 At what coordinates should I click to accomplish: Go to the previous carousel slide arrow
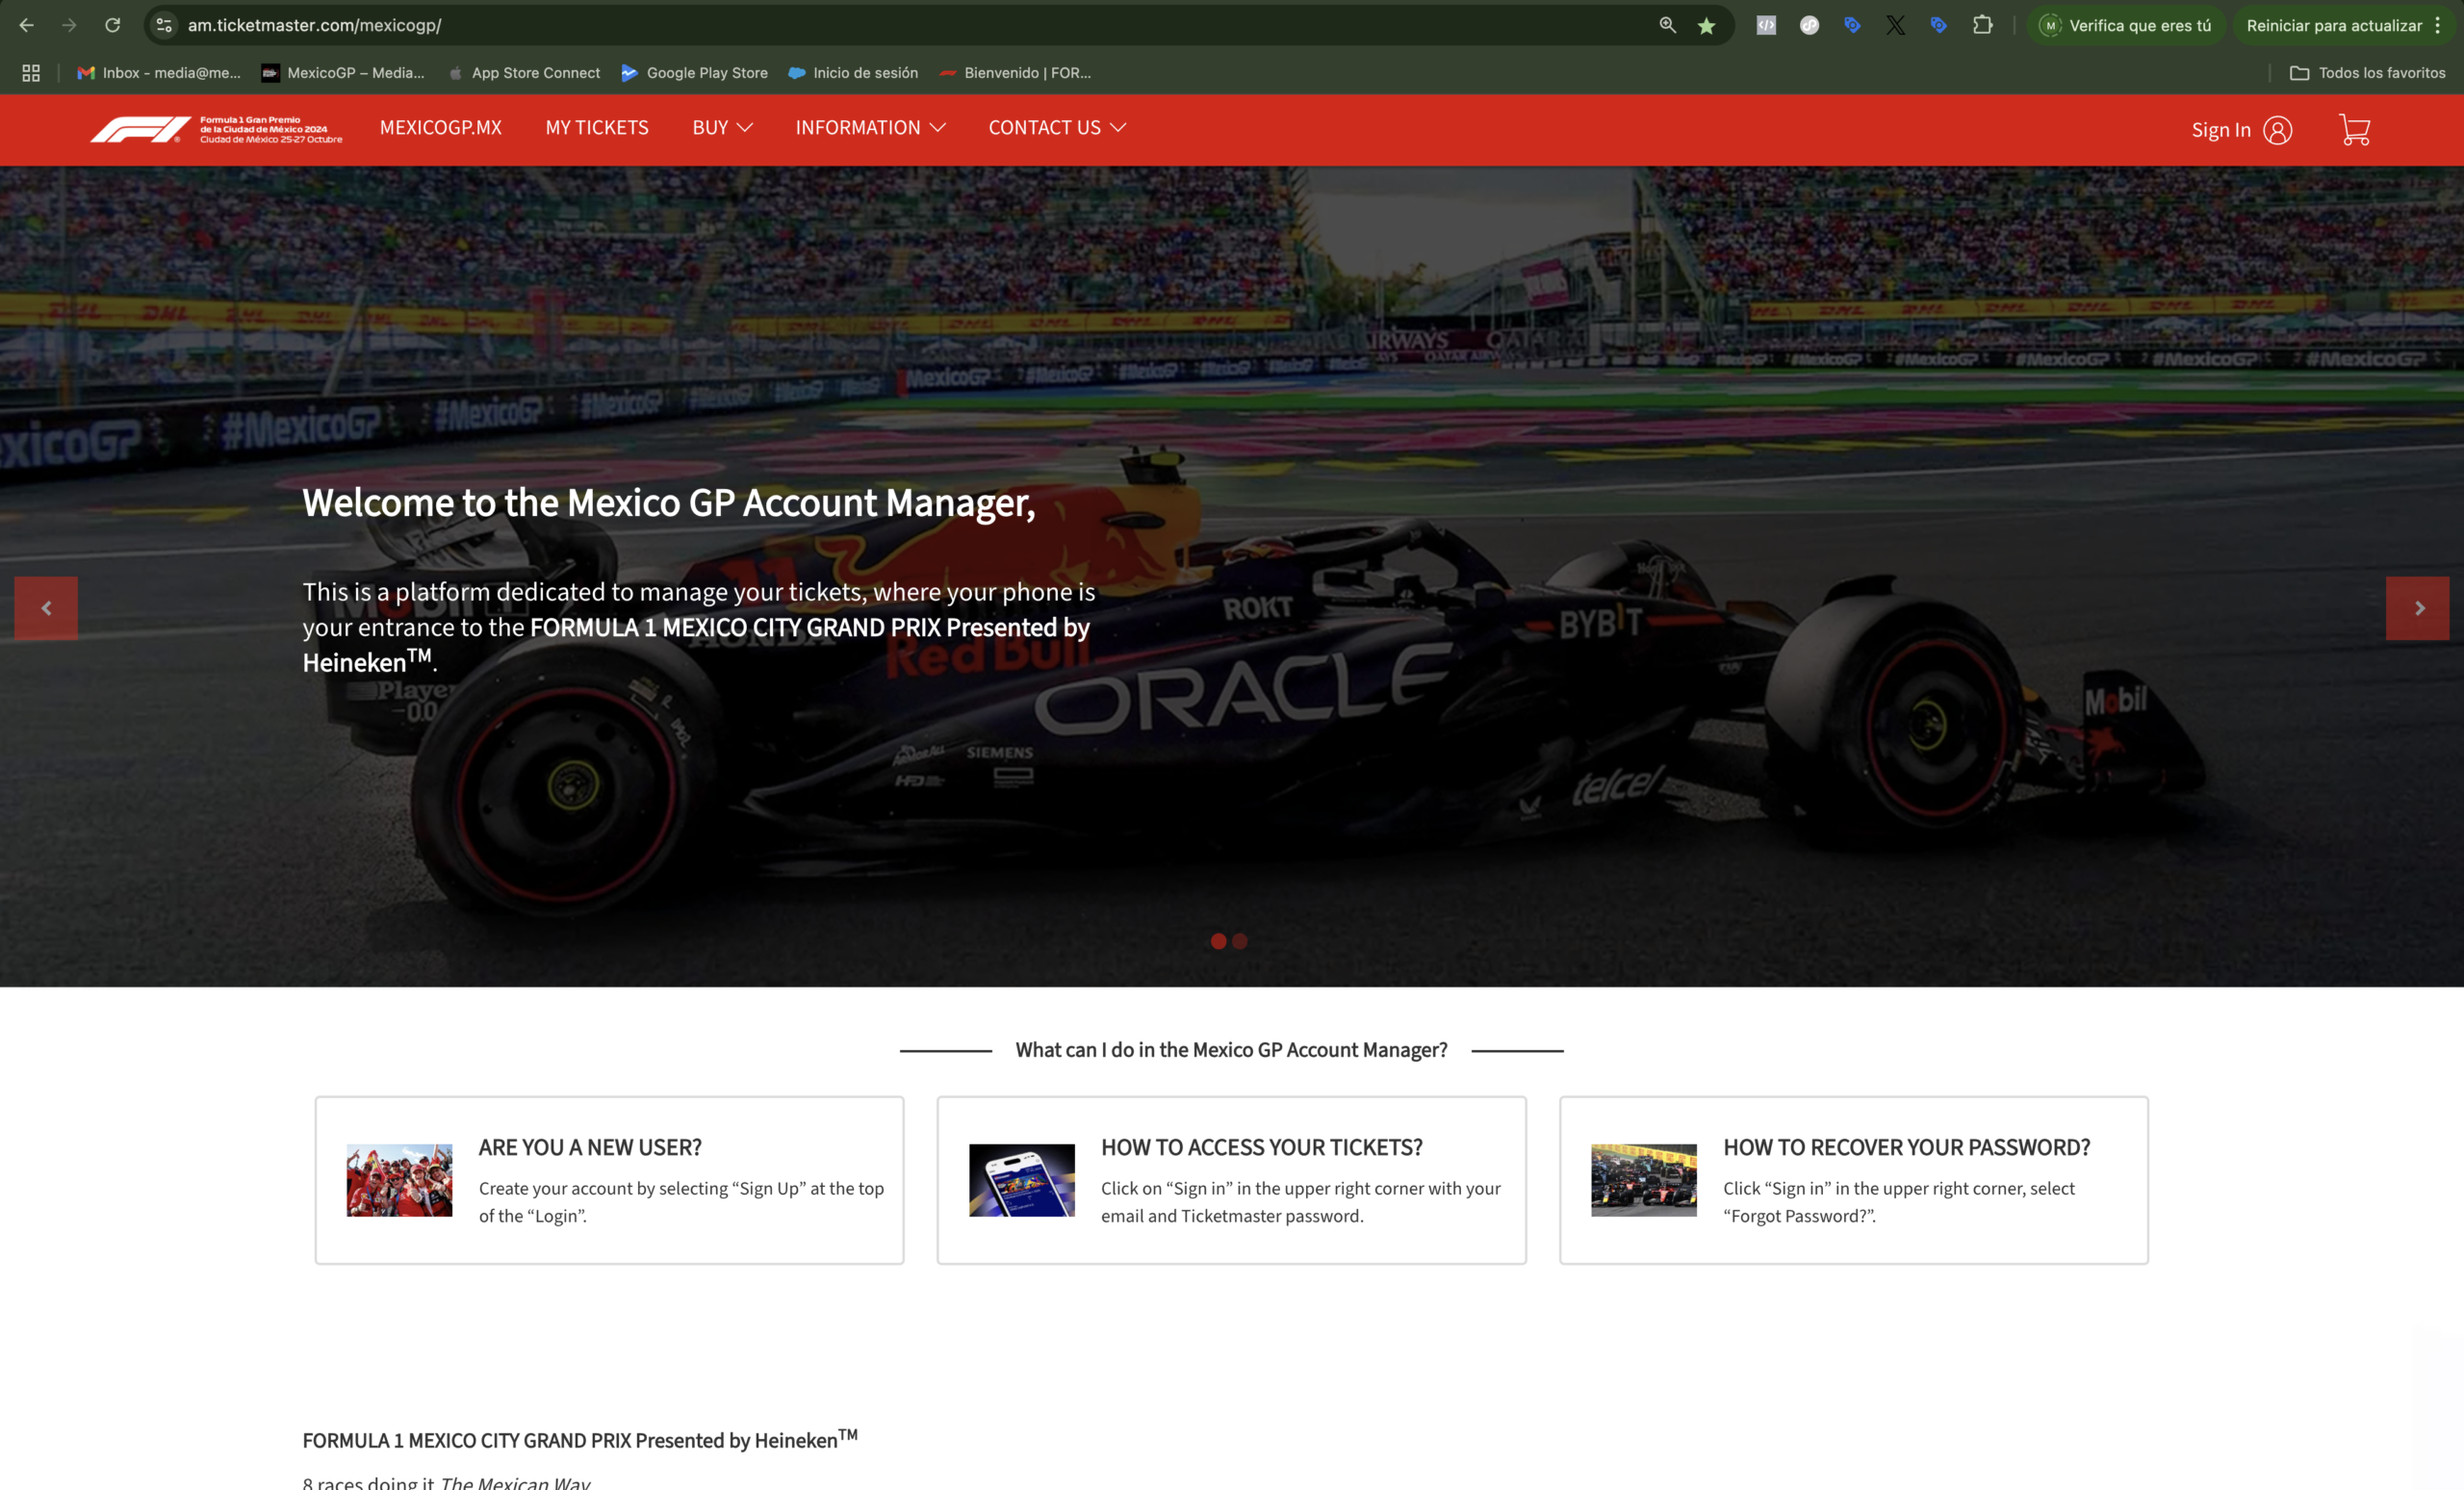click(x=46, y=608)
